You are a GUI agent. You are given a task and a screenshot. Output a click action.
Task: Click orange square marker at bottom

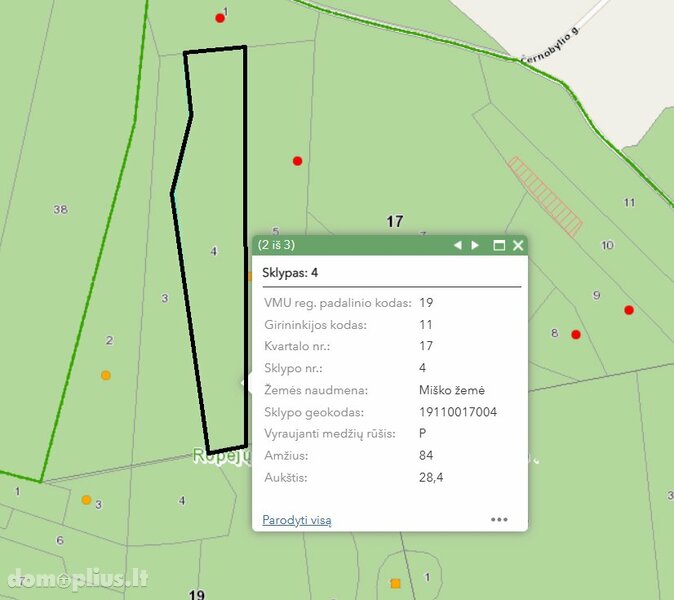coord(395,583)
